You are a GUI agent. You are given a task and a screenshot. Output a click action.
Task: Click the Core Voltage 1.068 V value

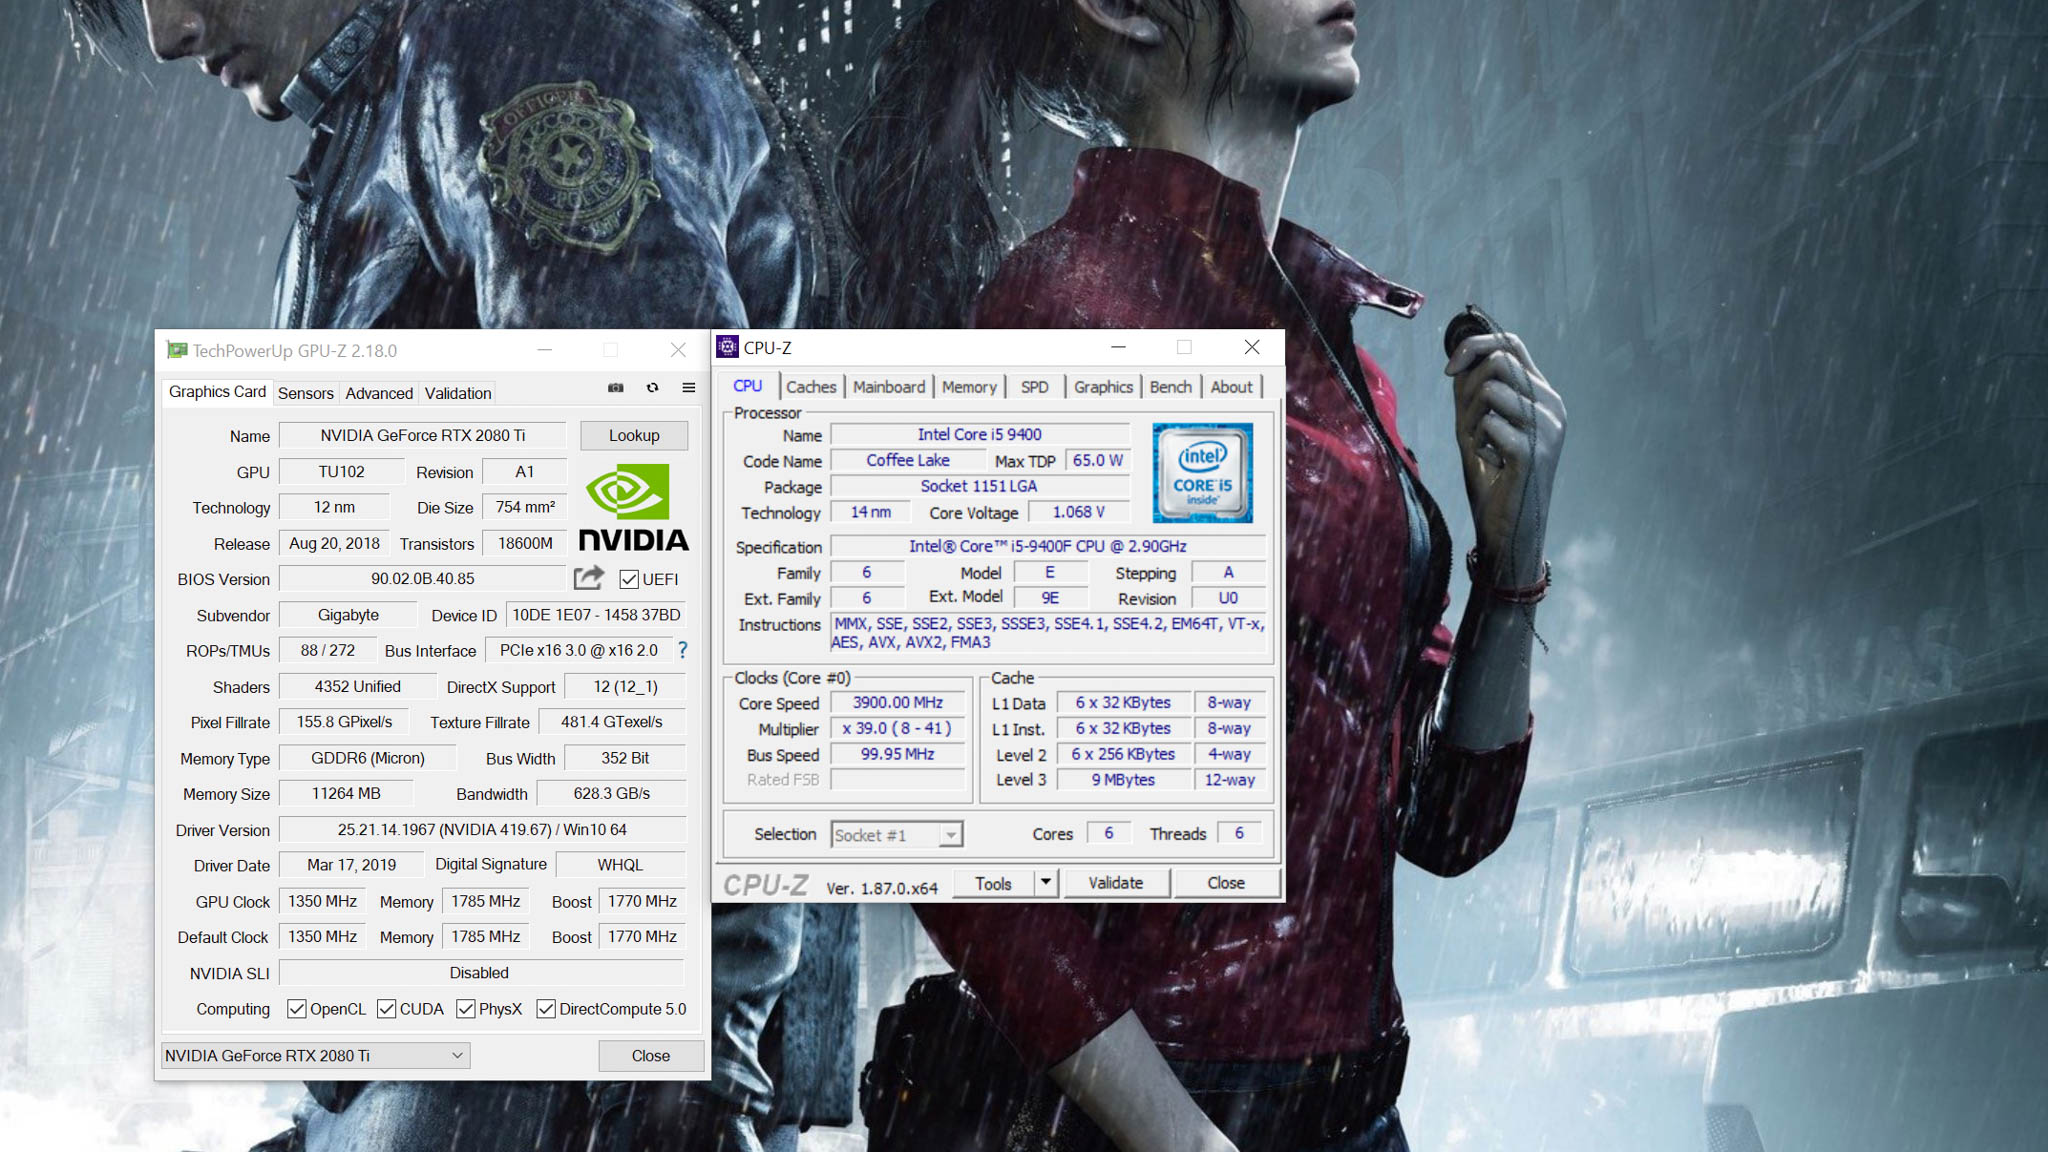click(x=1078, y=512)
